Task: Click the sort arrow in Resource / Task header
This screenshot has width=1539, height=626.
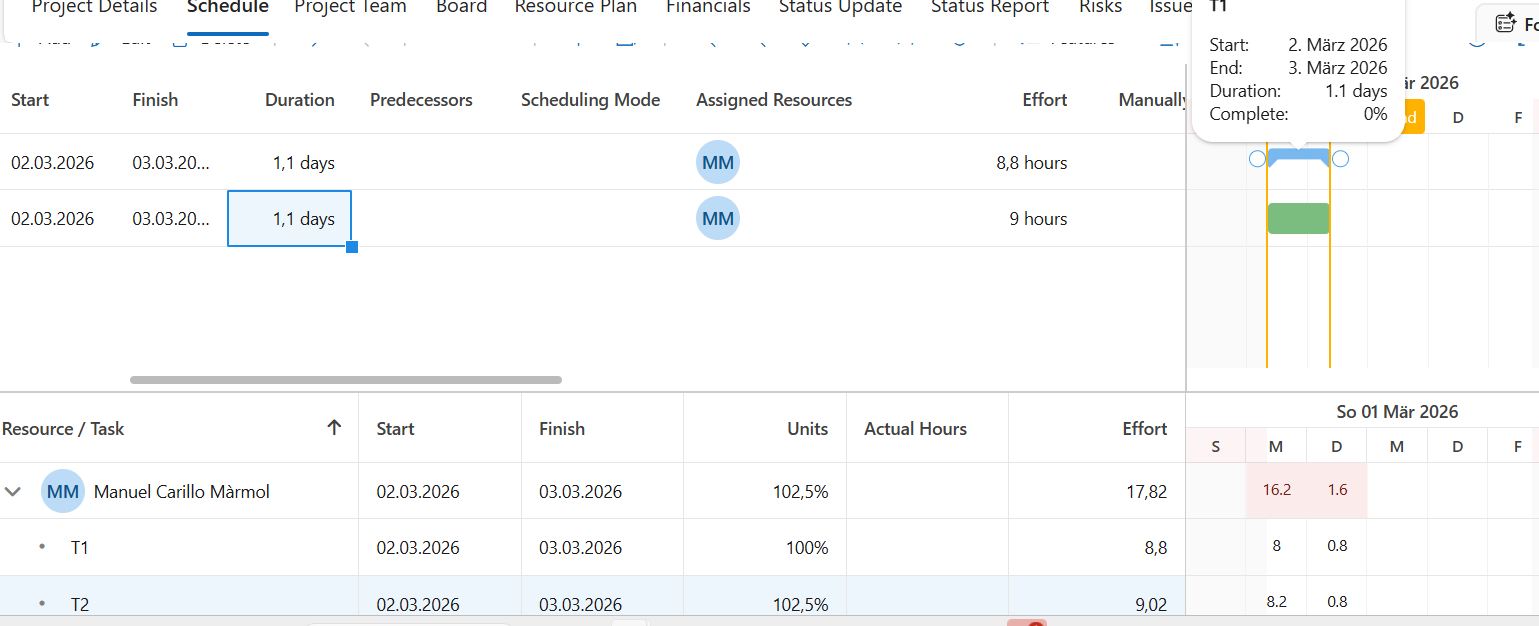Action: tap(334, 428)
